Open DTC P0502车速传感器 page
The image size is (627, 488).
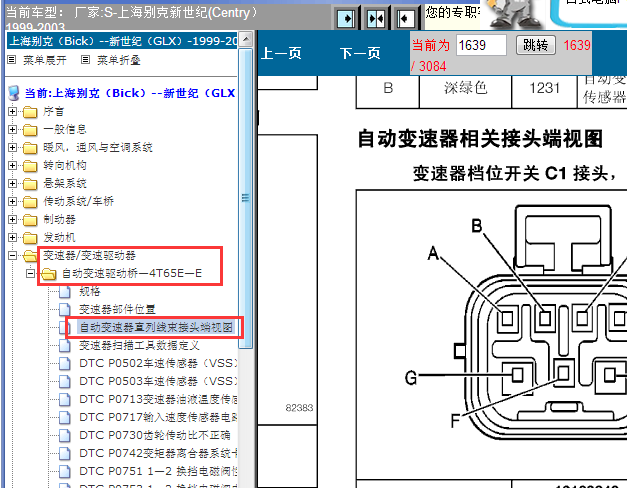pos(158,363)
